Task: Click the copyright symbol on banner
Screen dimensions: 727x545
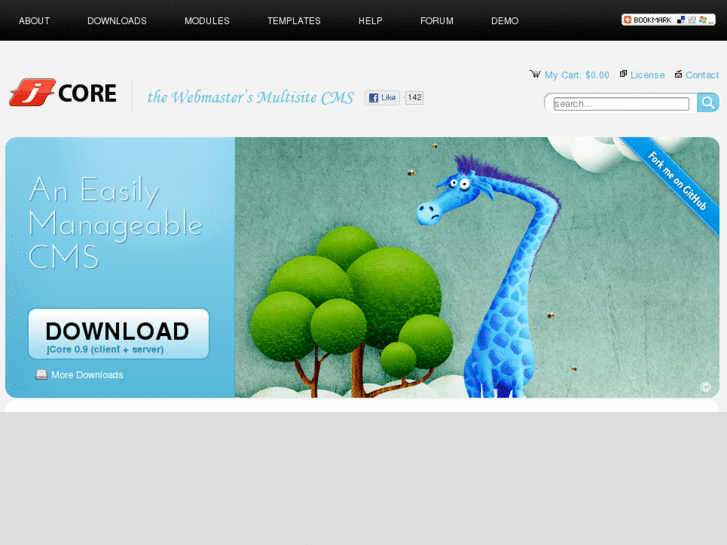Action: pyautogui.click(x=705, y=387)
